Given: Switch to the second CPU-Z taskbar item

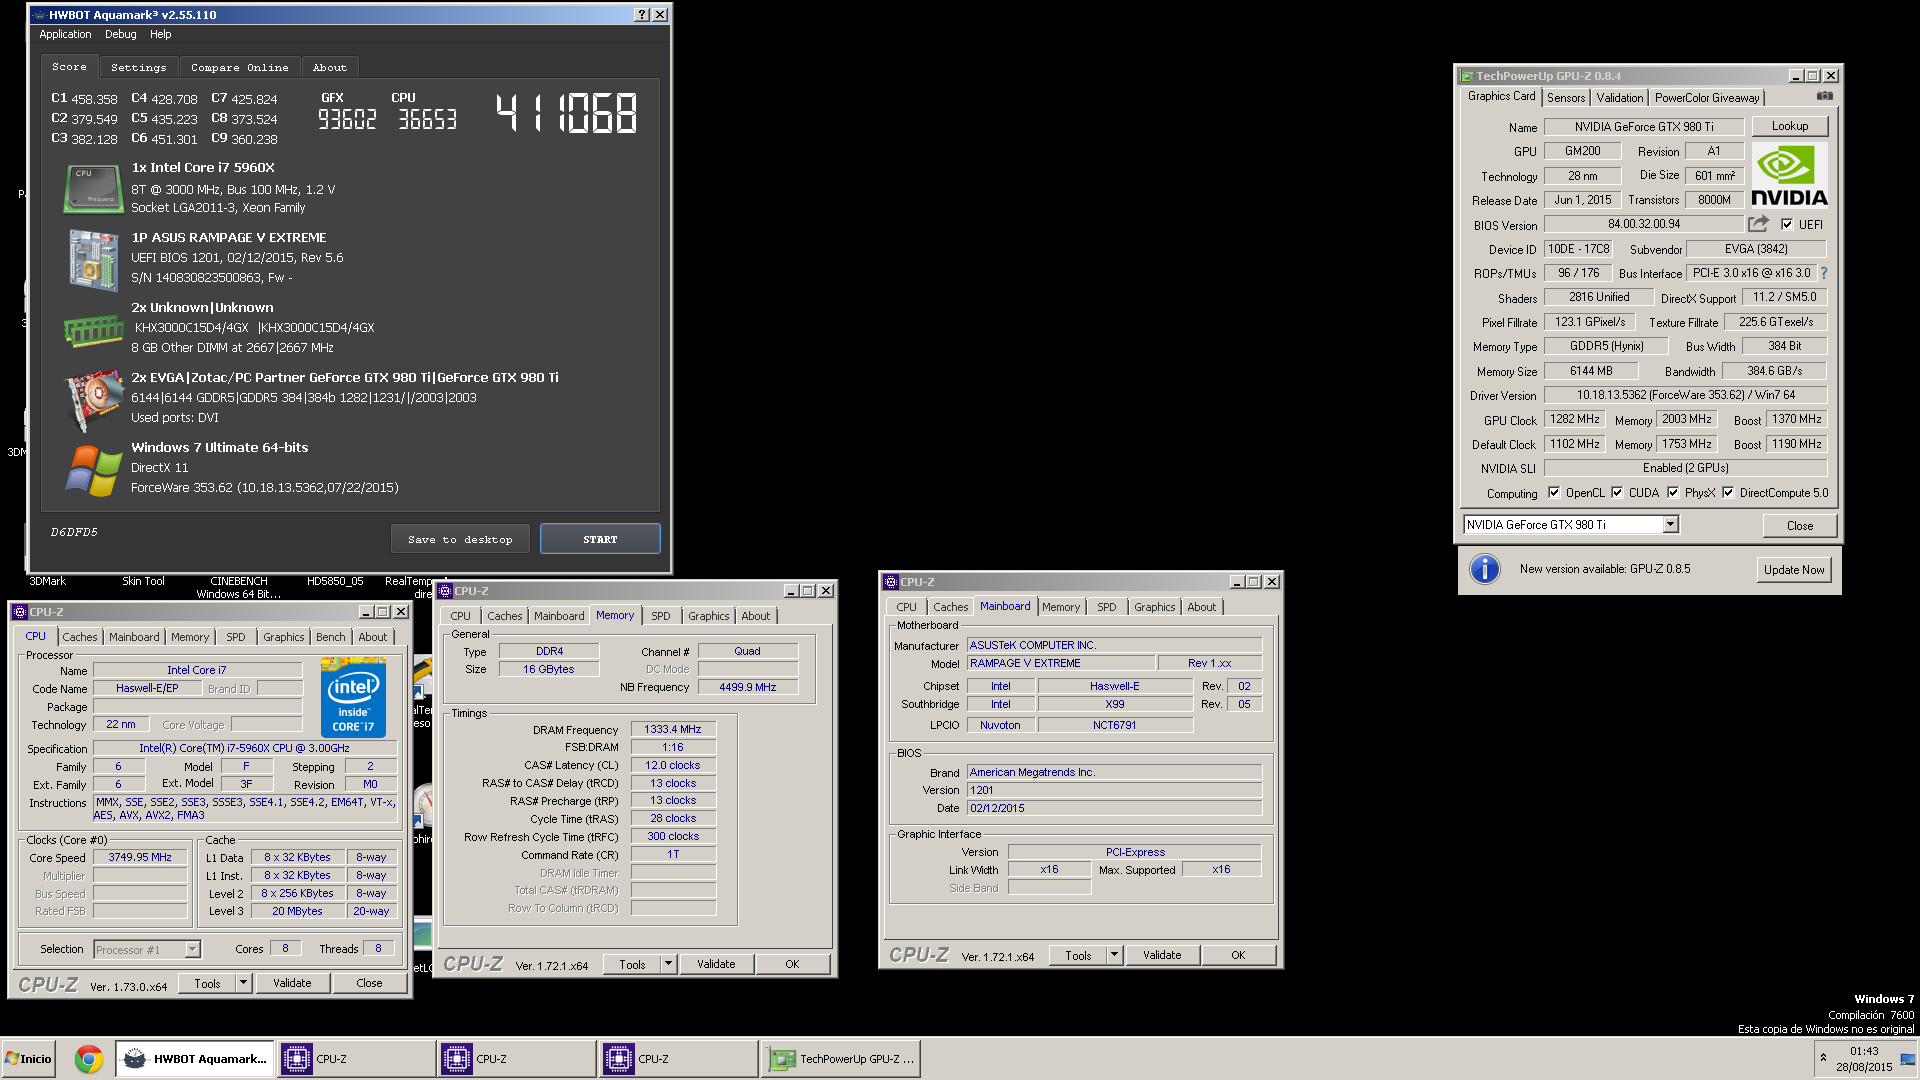Looking at the screenshot, I should point(516,1059).
